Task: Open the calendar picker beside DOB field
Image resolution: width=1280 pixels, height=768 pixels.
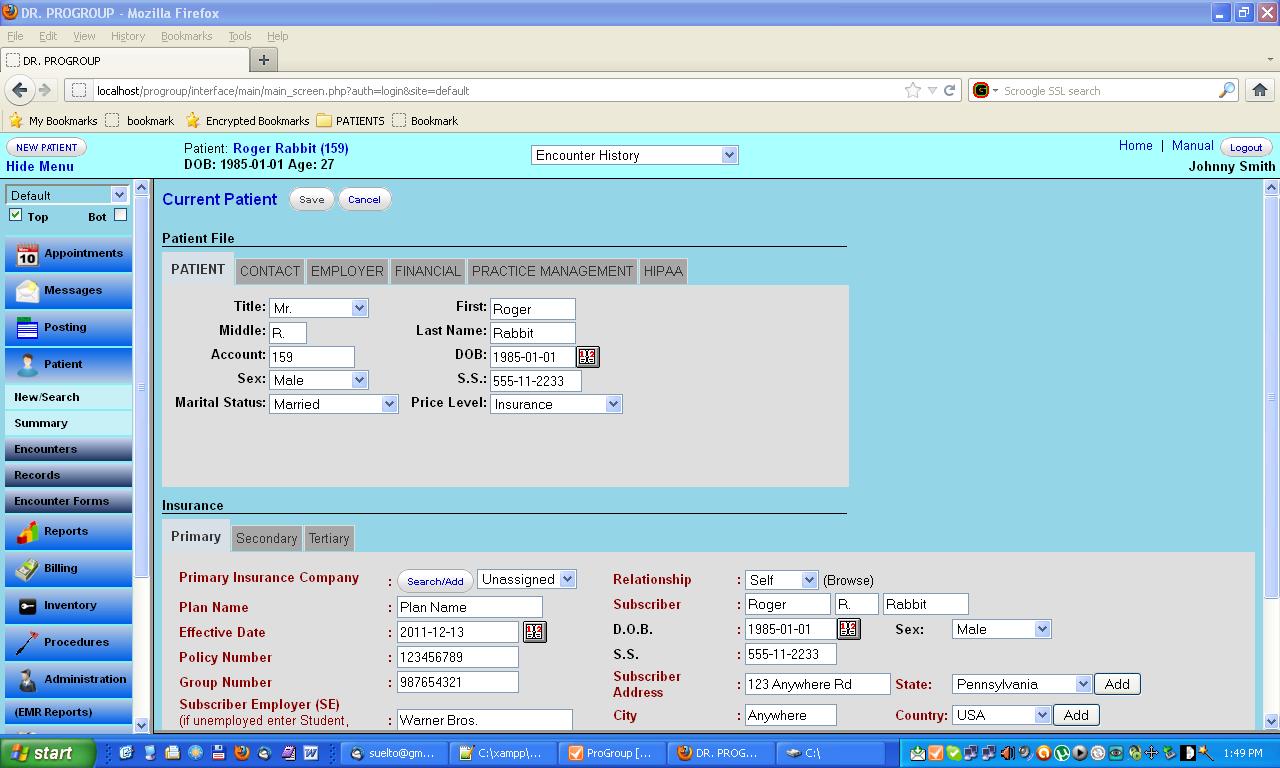Action: (588, 356)
